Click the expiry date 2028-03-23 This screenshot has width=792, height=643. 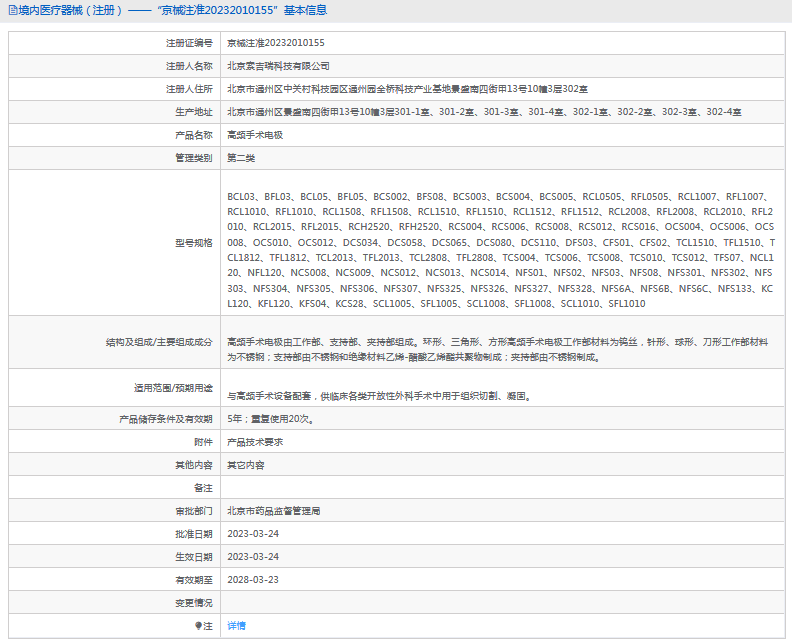[x=253, y=580]
